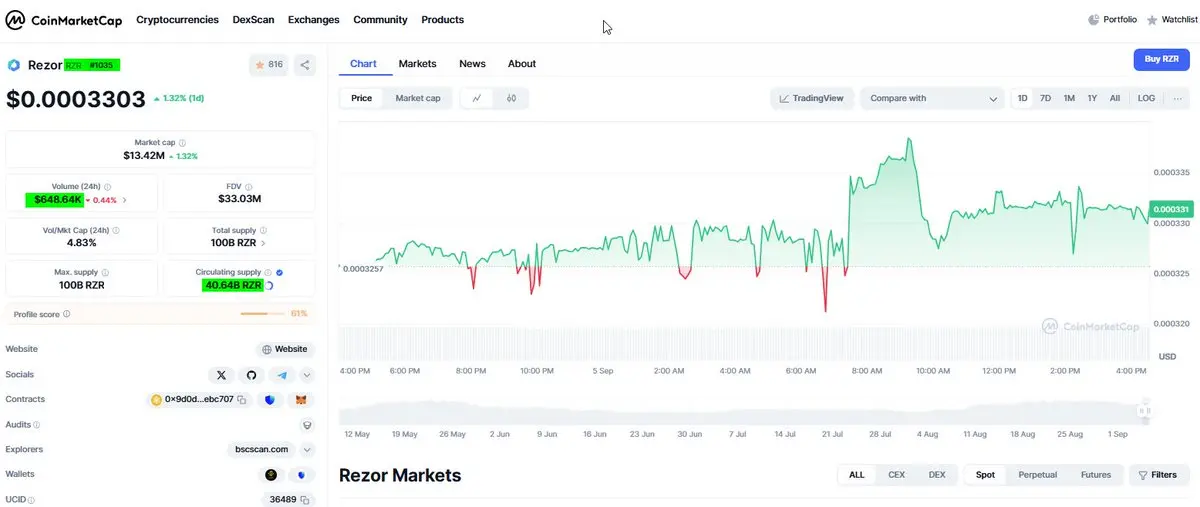Filter markets by DEX

tap(937, 475)
